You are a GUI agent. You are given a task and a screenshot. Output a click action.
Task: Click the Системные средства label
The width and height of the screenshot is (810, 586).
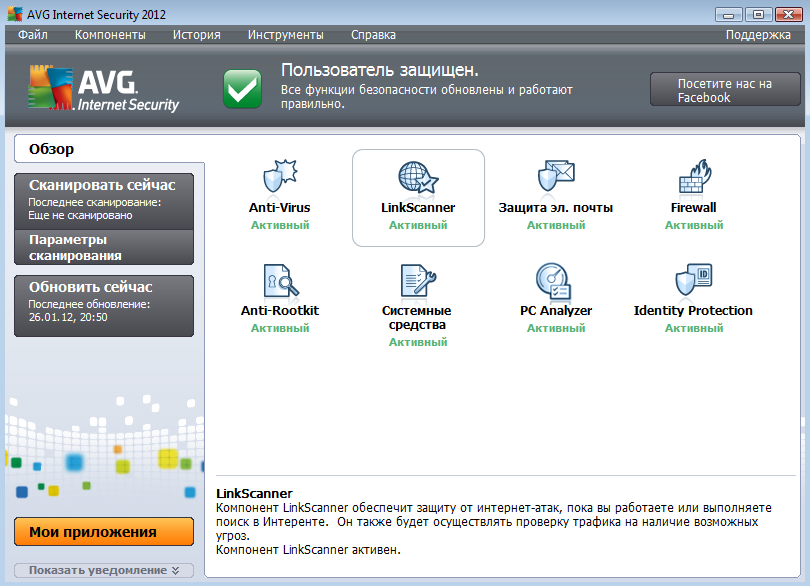417,317
